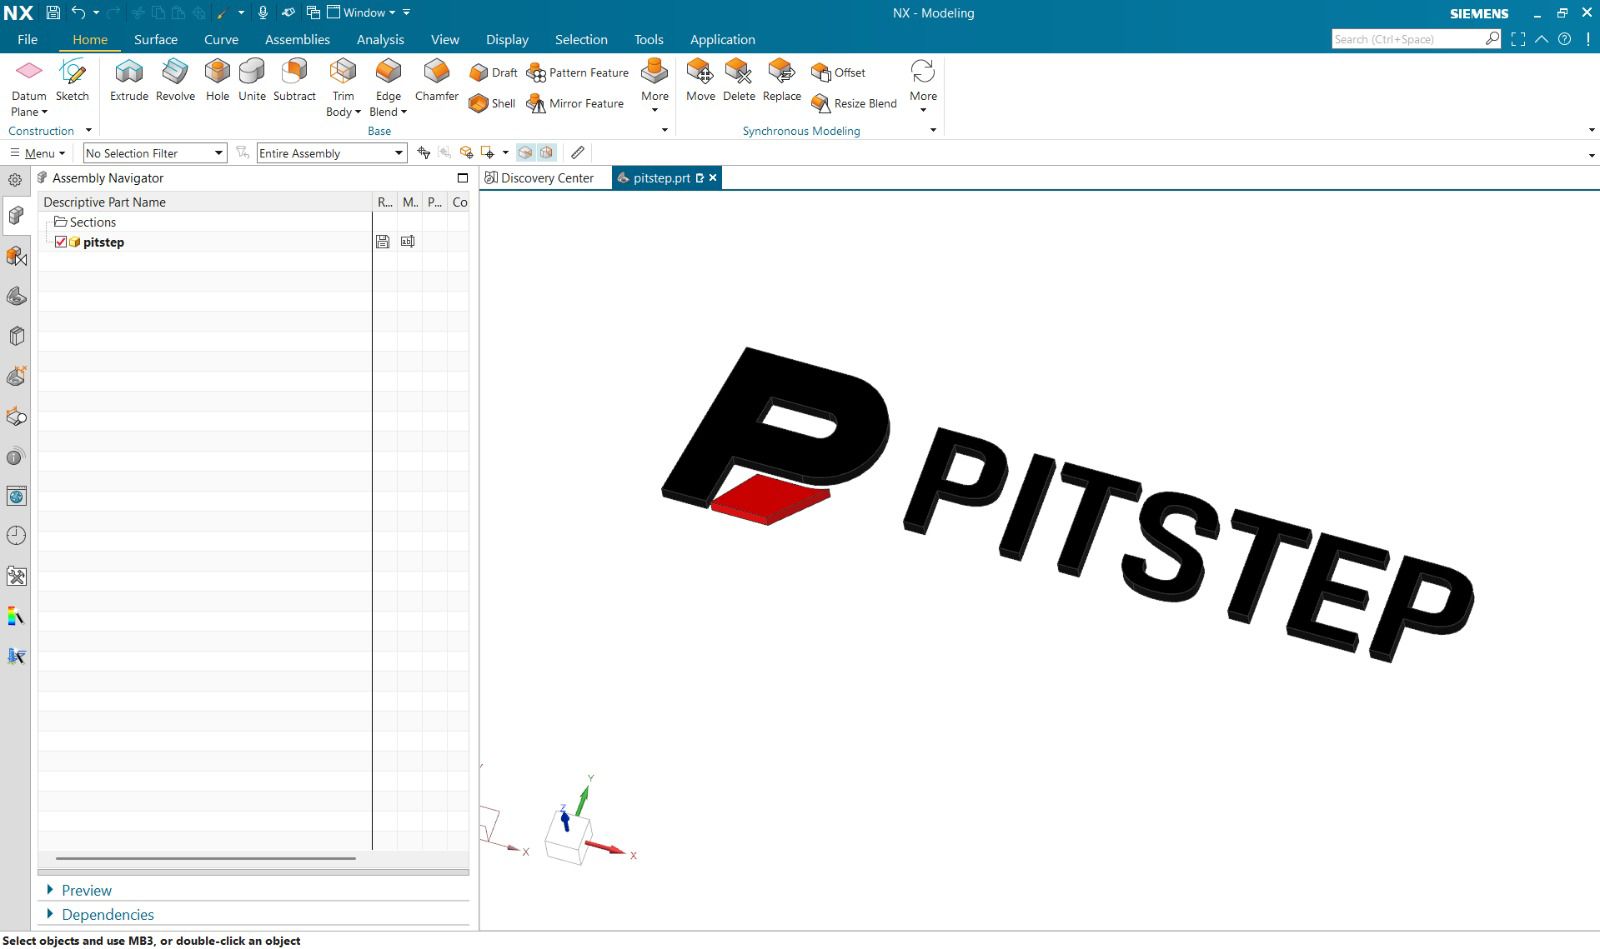Viewport: 1600px width, 949px height.
Task: Choose the Unite boolean tool
Action: pyautogui.click(x=252, y=80)
